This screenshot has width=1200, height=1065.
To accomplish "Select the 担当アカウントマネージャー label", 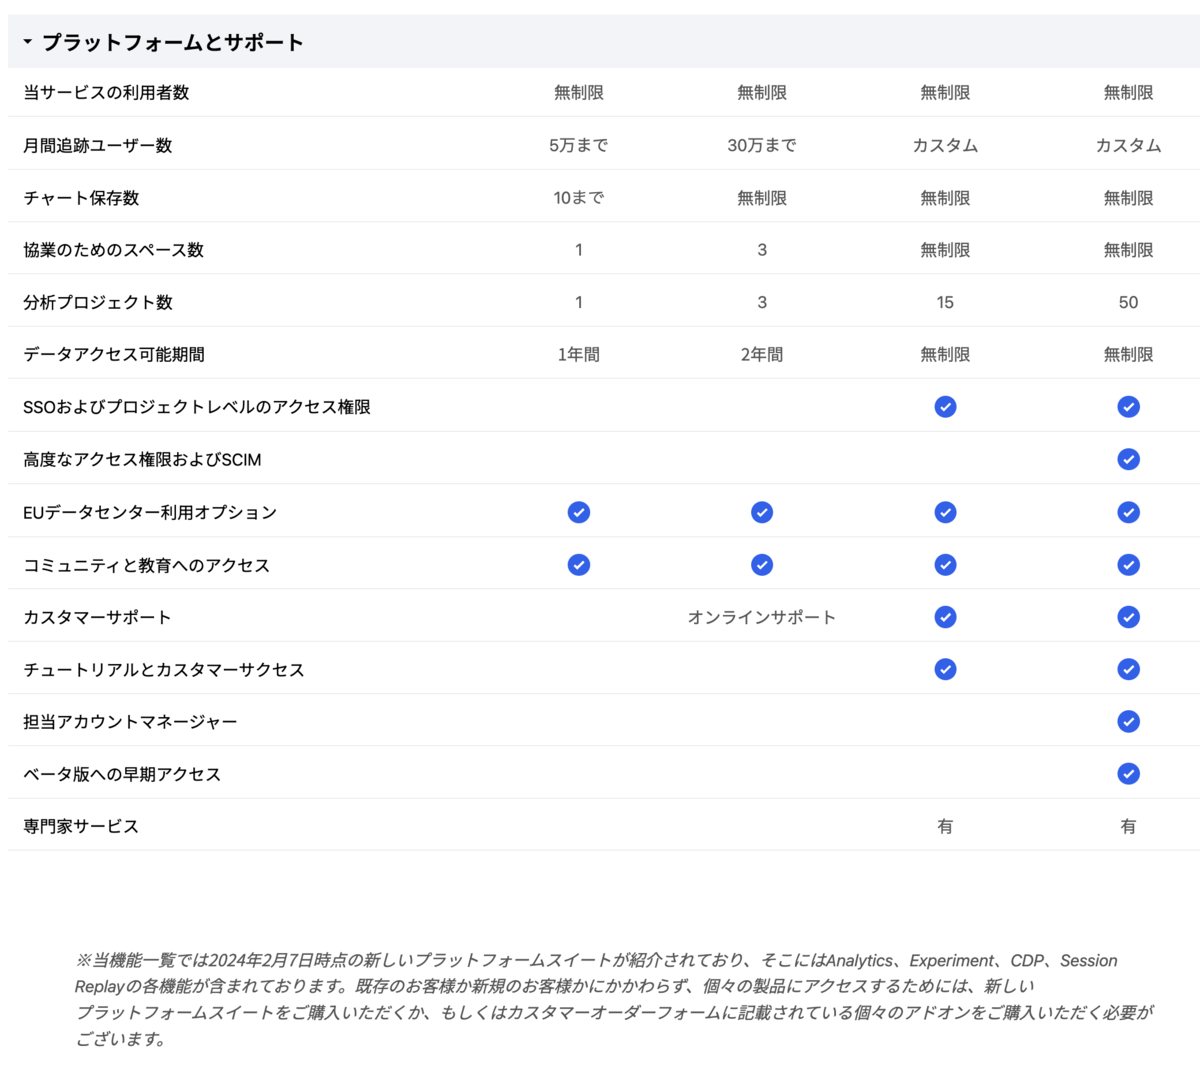I will pyautogui.click(x=130, y=721).
